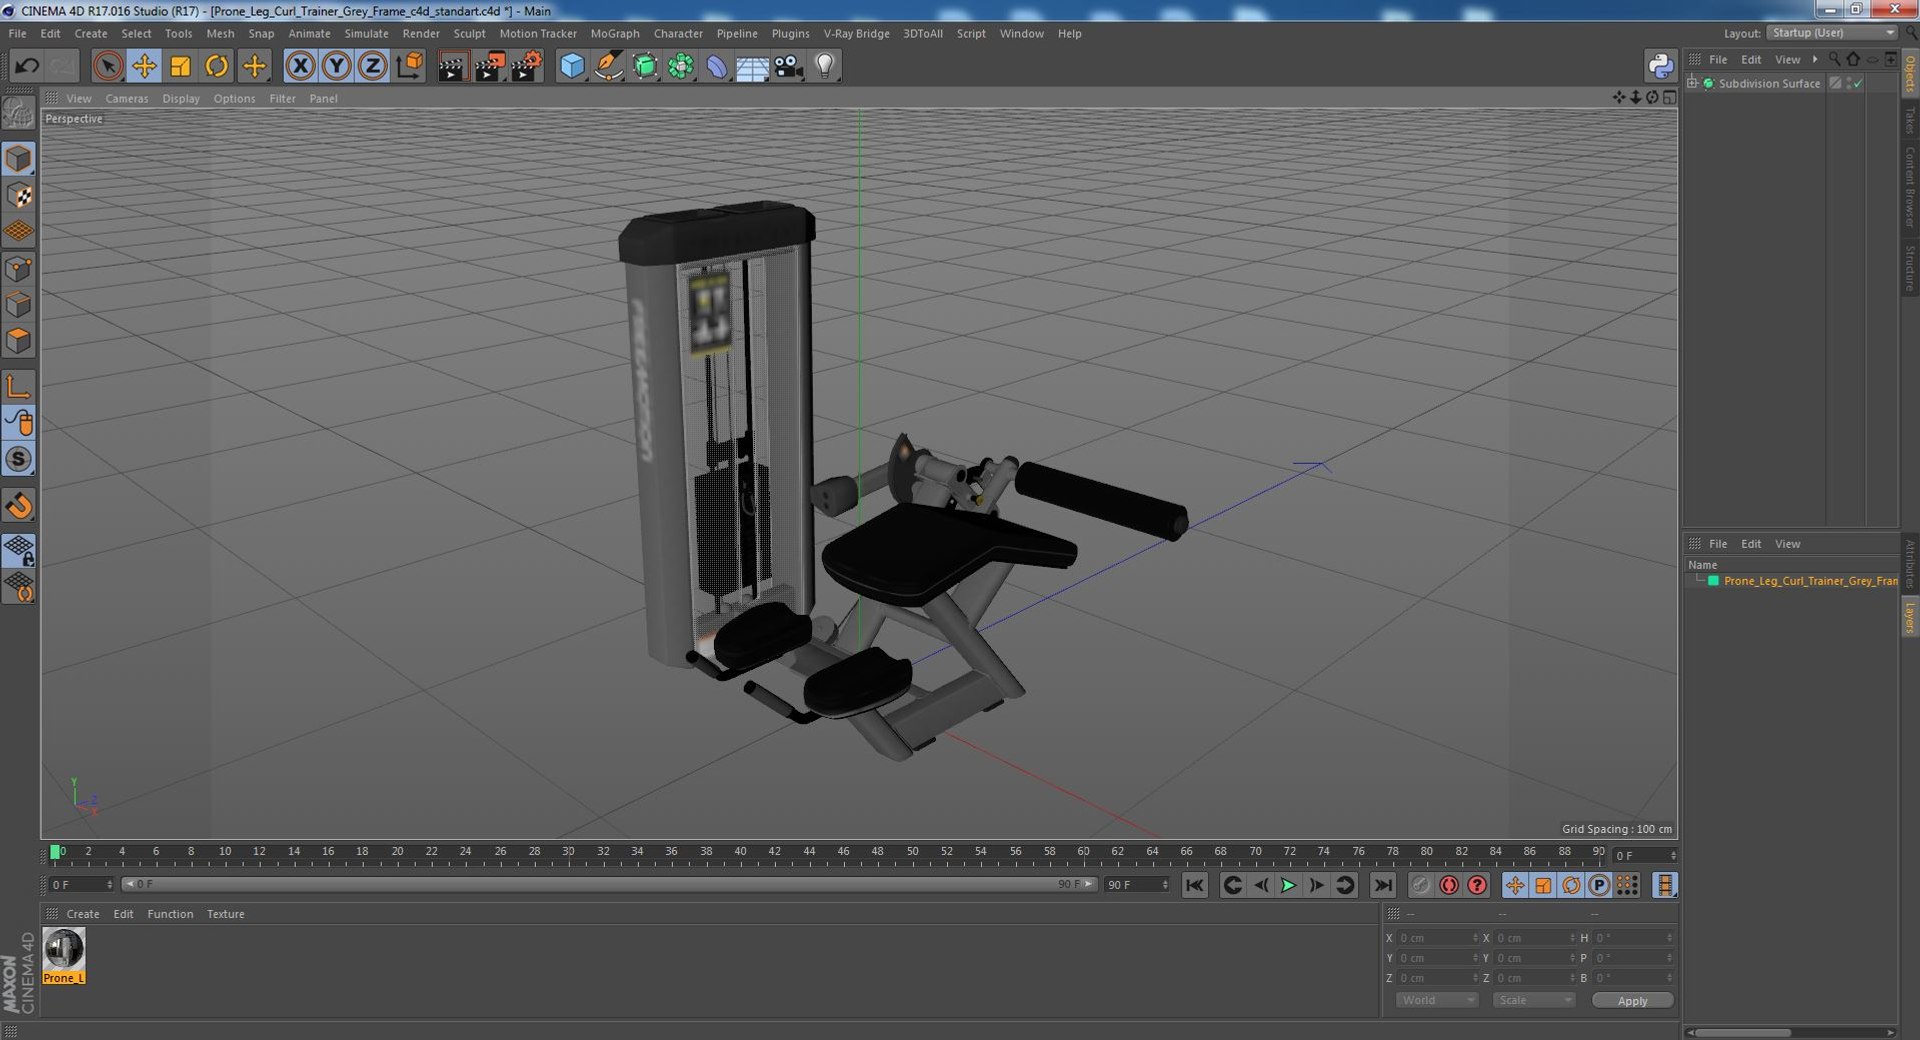Disable the Subdivision Surface green checkmark
The width and height of the screenshot is (1920, 1040).
(1857, 84)
